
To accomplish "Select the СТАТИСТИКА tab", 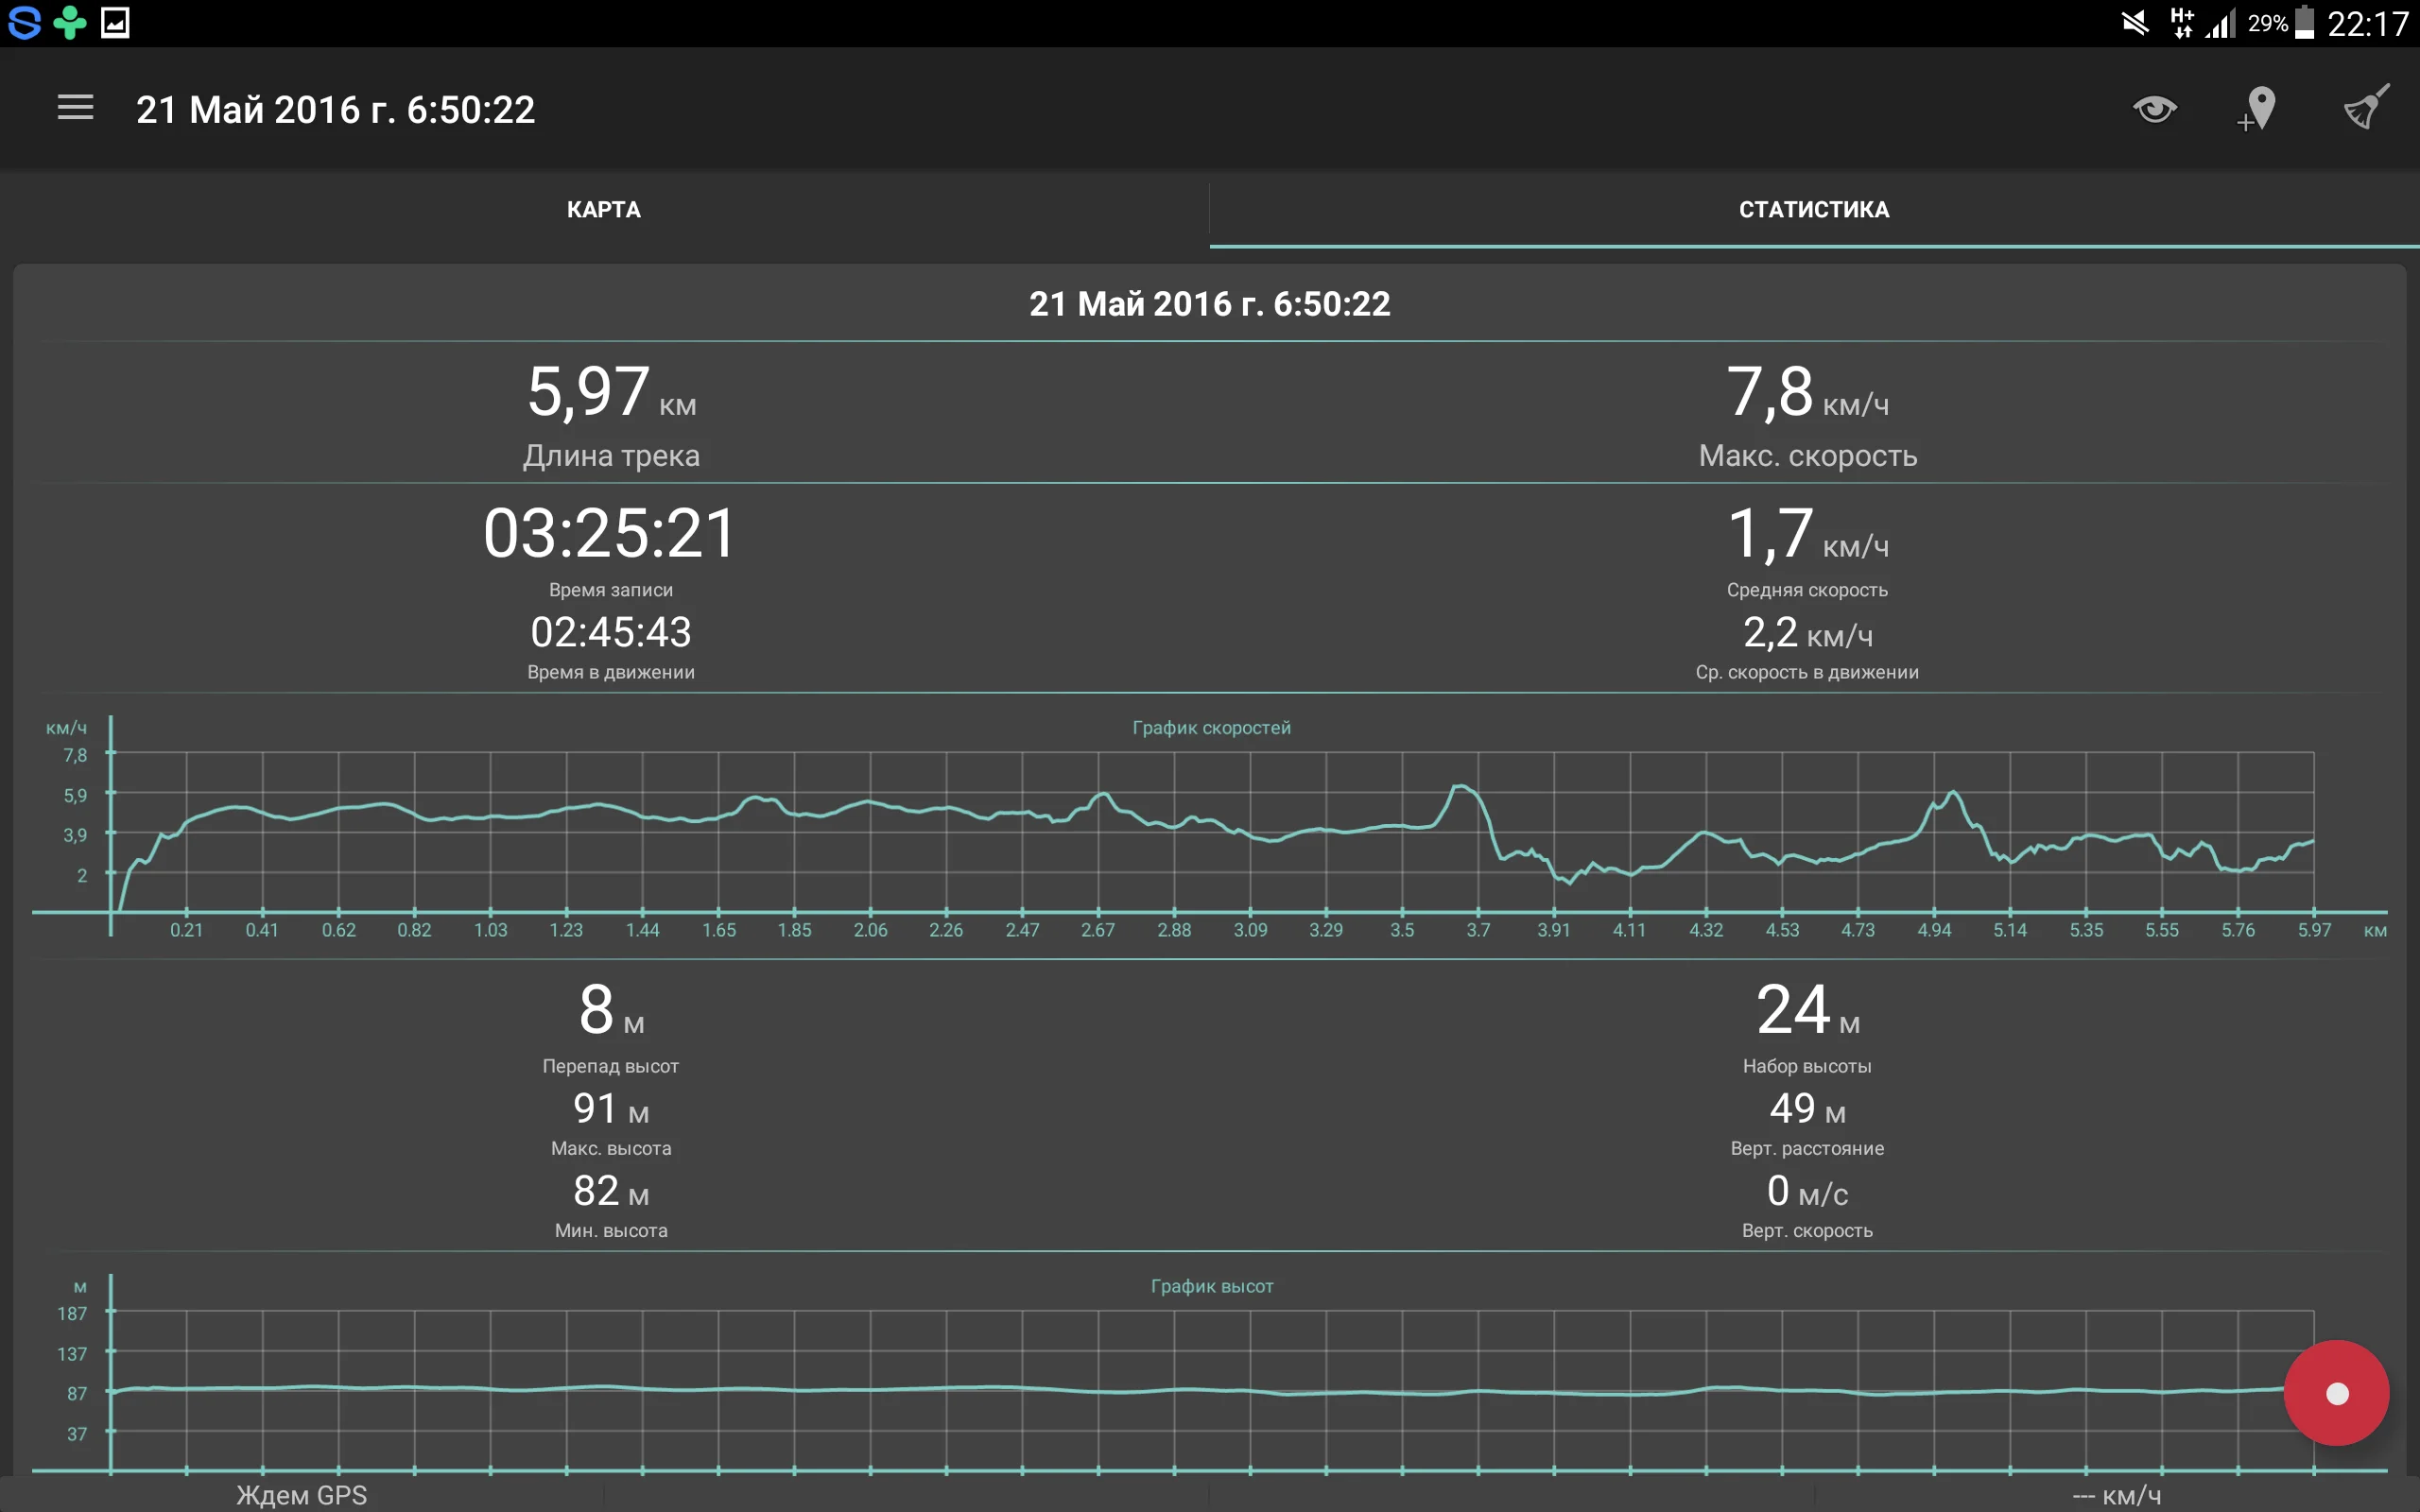I will (x=1813, y=210).
